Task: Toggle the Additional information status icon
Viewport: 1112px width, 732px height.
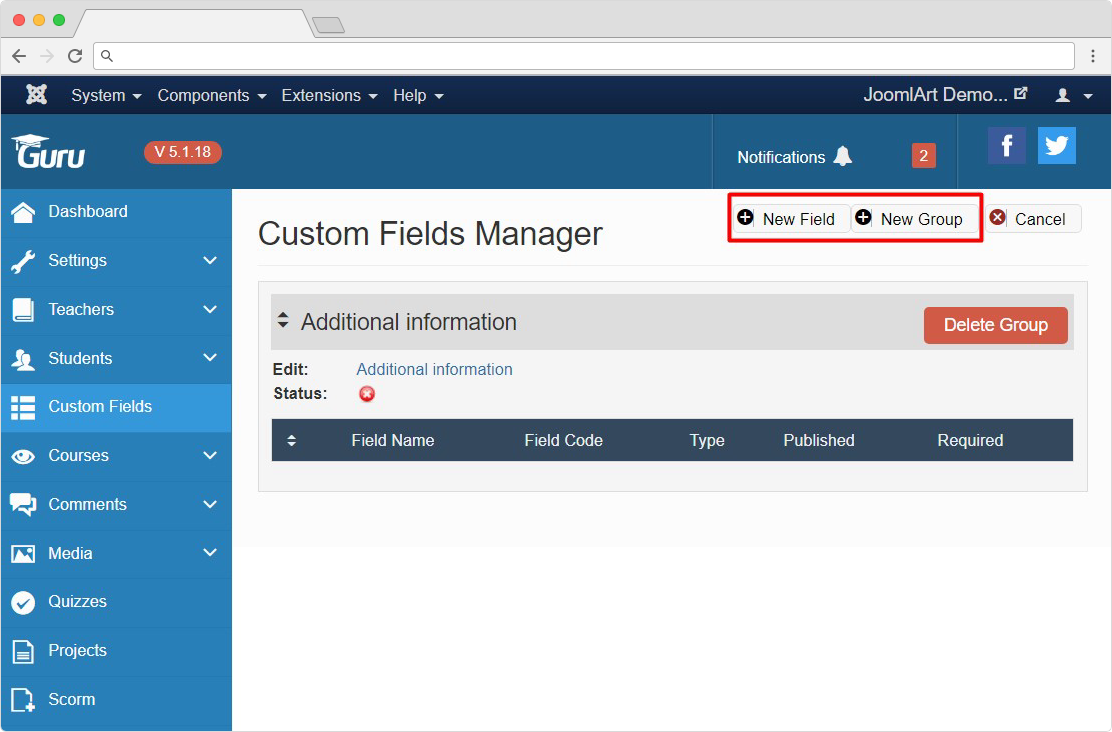Action: 367,394
